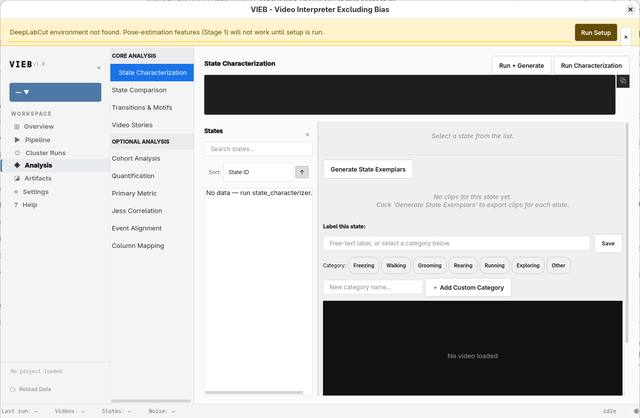Click the 'idle' status indicator

point(609,411)
